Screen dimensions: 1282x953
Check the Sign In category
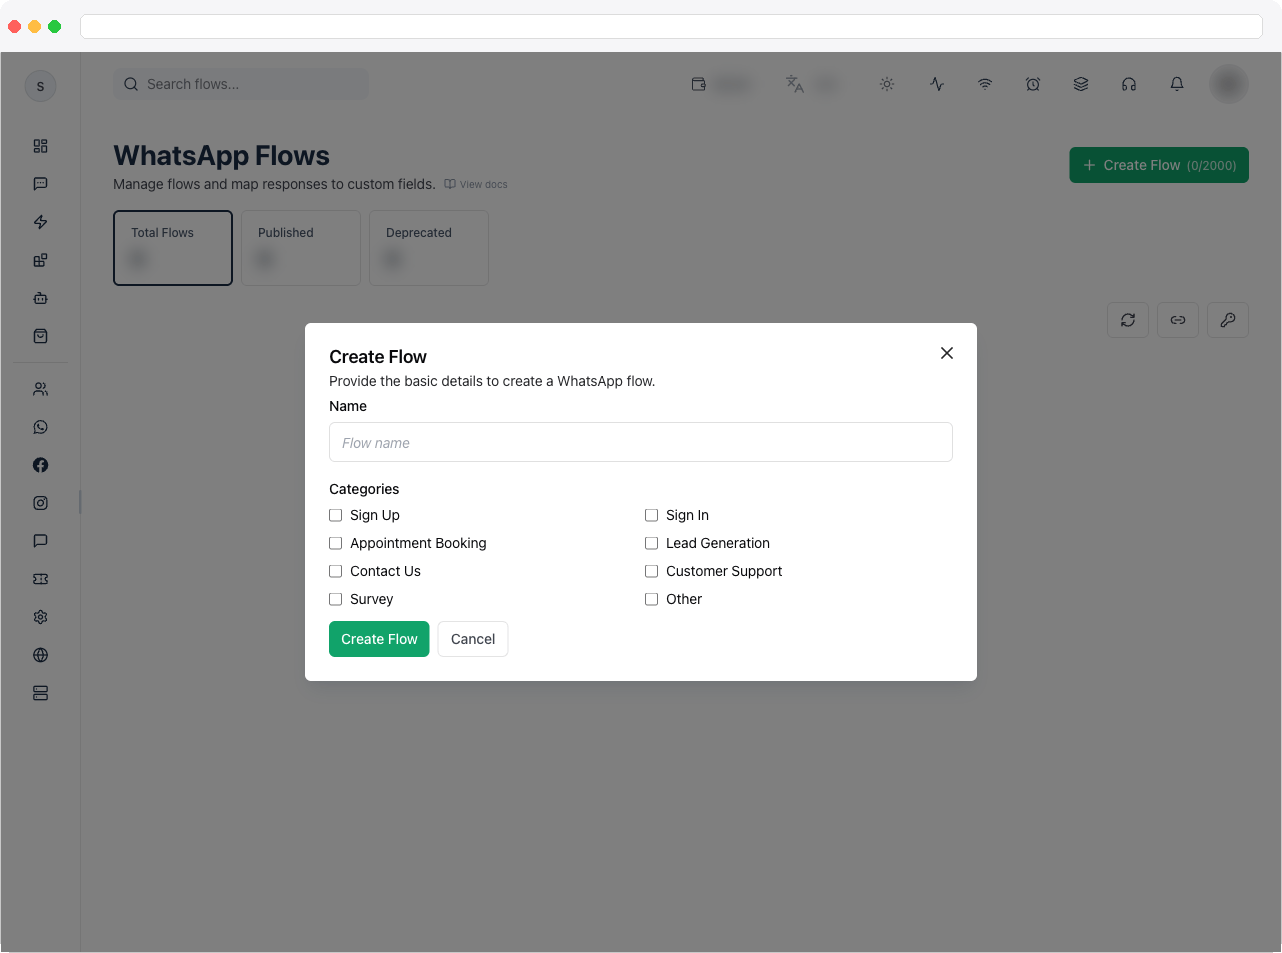(652, 515)
